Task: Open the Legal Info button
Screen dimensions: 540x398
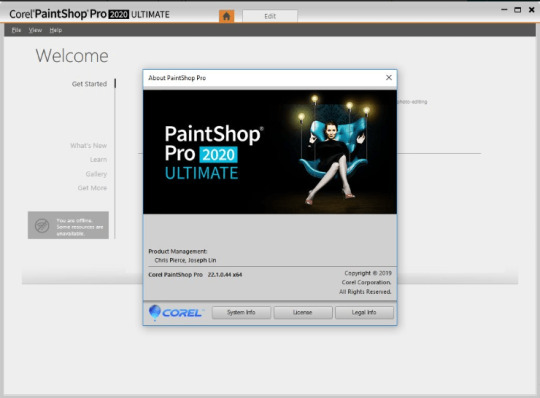Action: coord(364,312)
